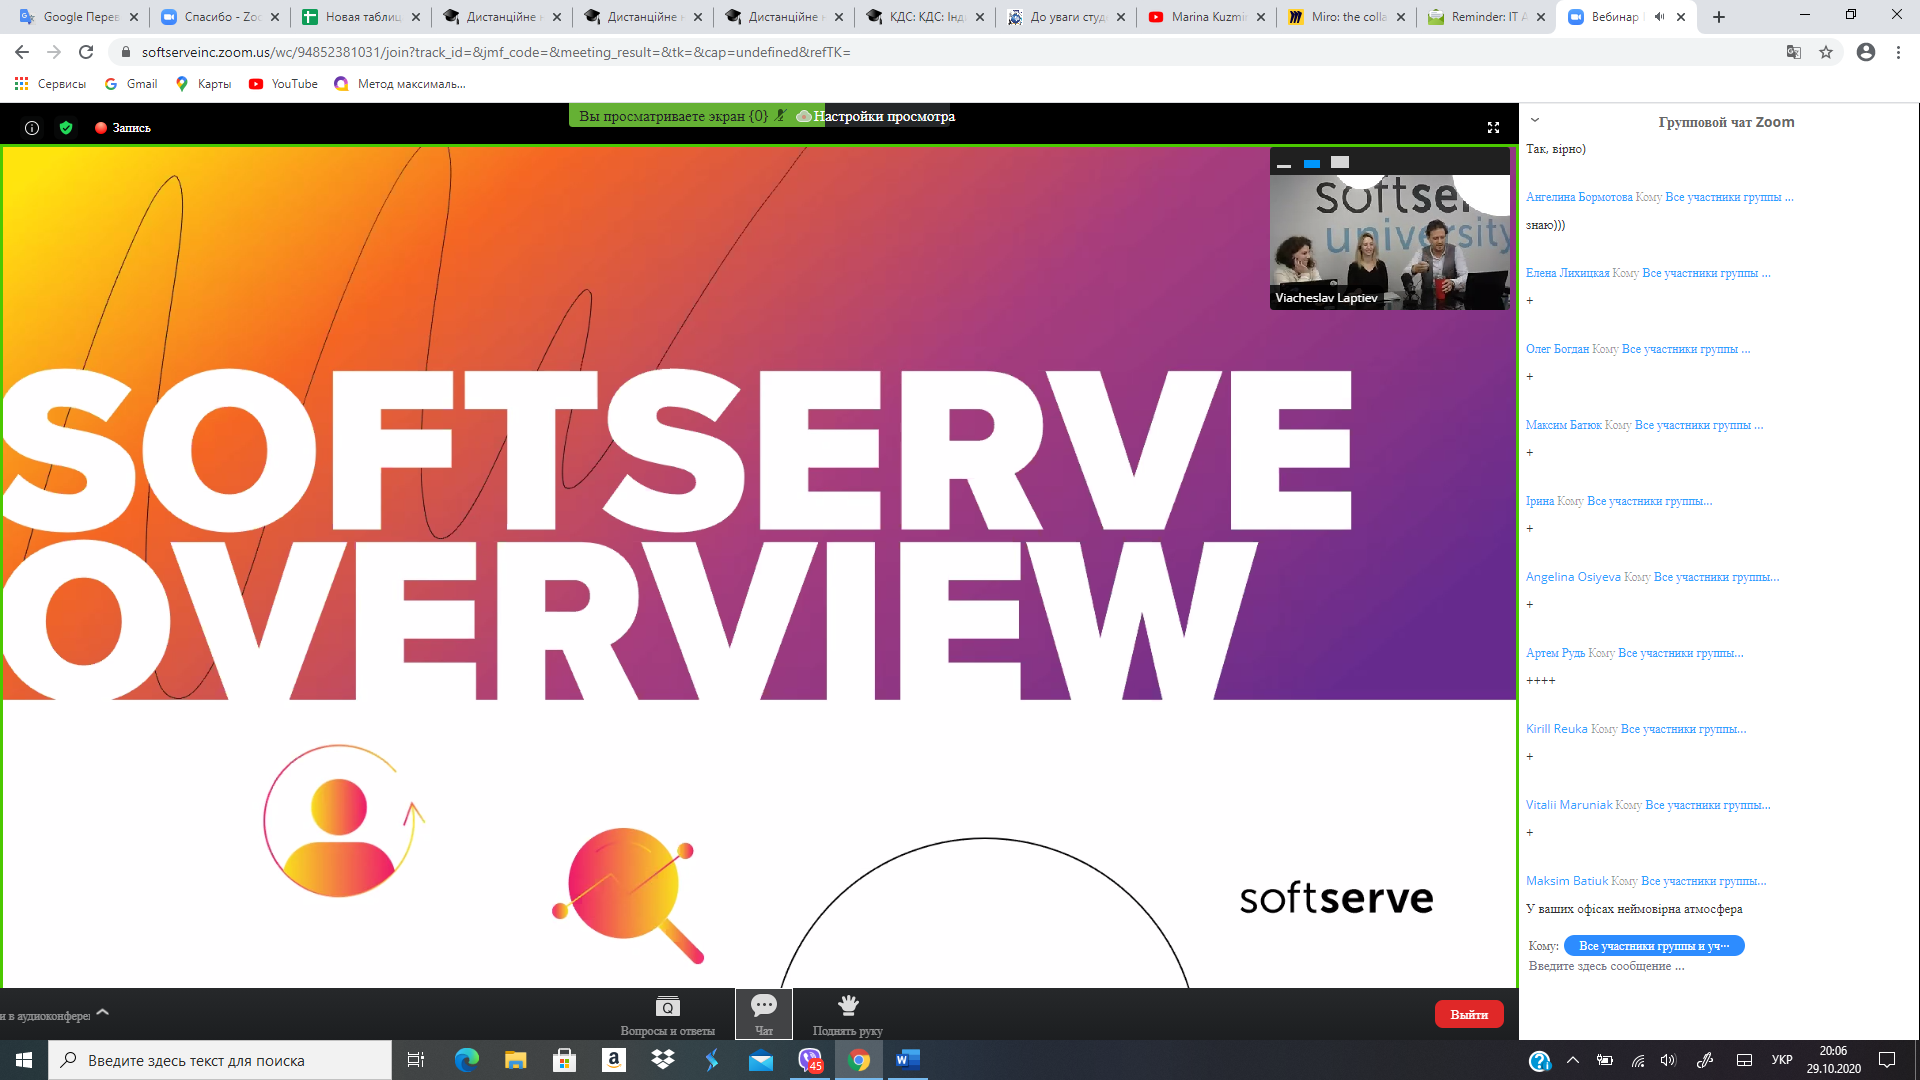The height and width of the screenshot is (1080, 1920).
Task: Toggle the Чат chat panel
Action: 764,1015
